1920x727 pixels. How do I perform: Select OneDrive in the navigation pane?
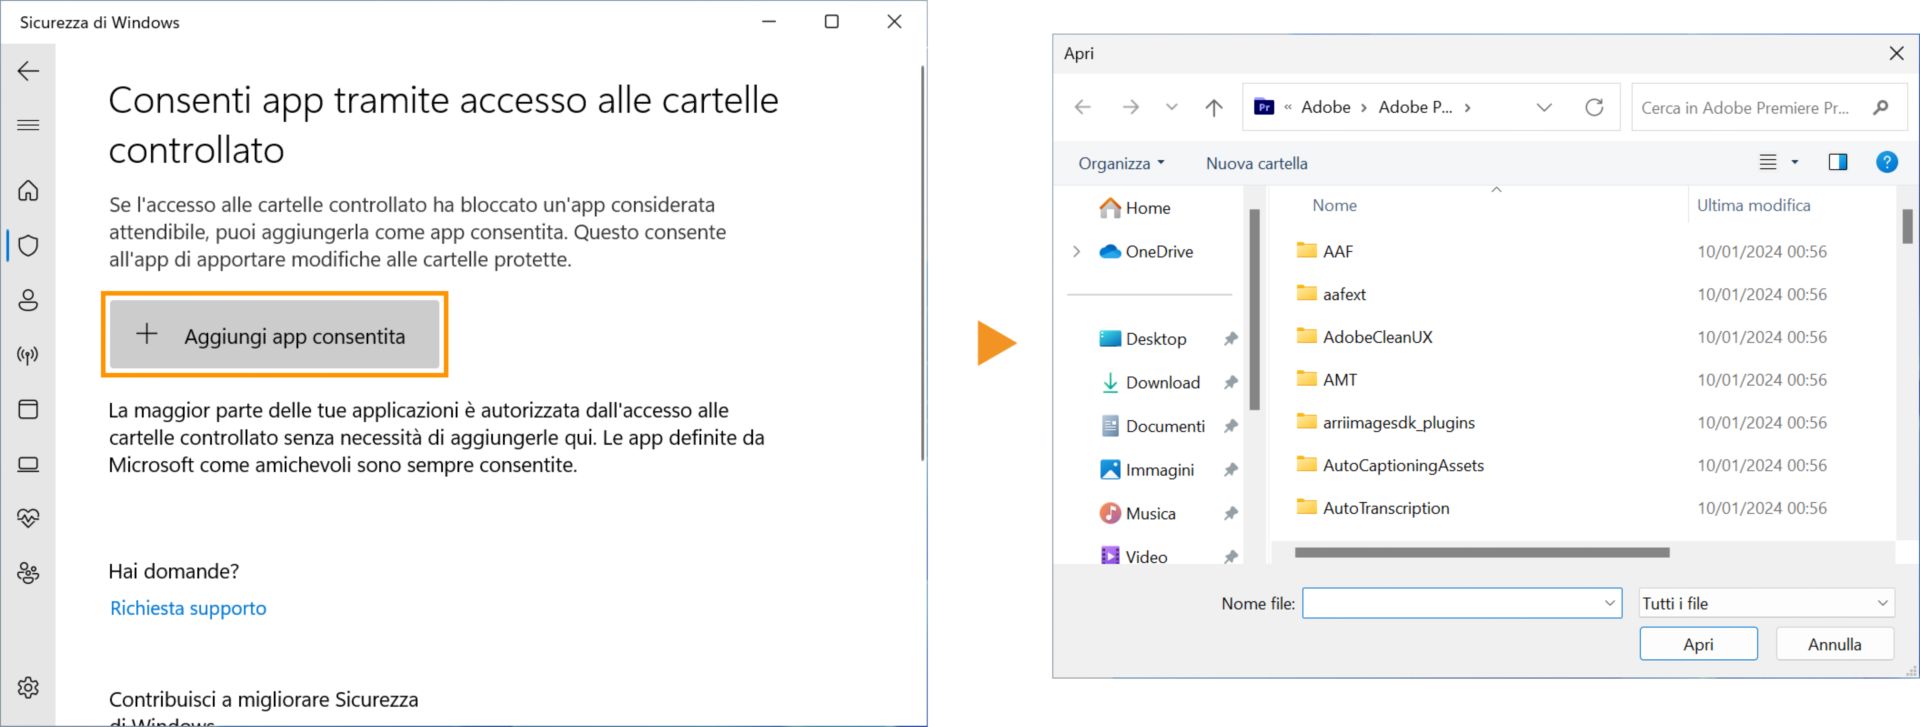point(1146,251)
